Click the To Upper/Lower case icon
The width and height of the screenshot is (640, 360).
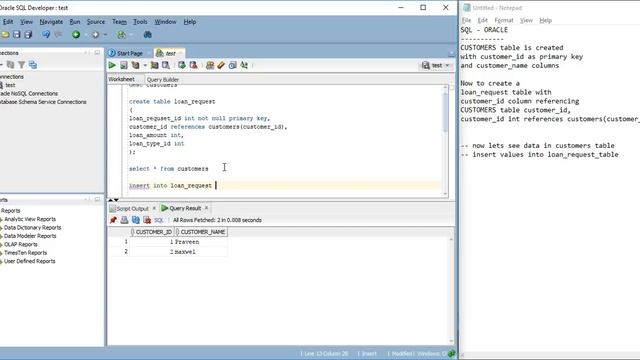pyautogui.click(x=244, y=65)
